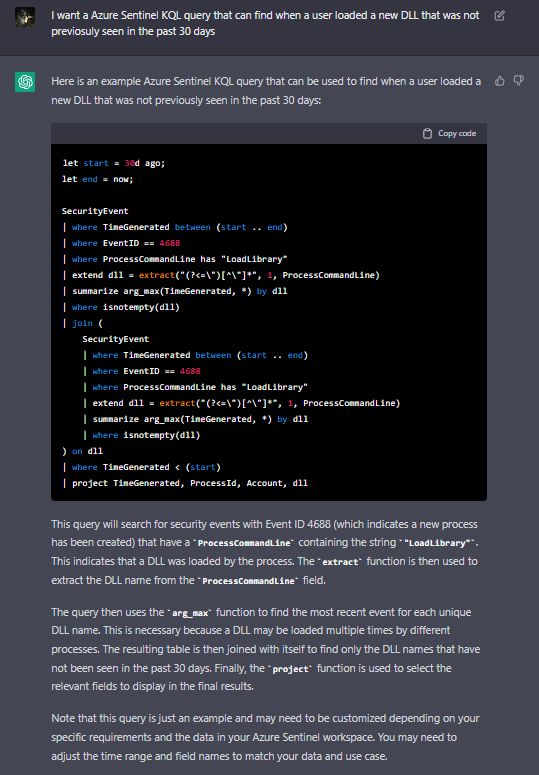Click the paragraph starting 'This query will search'
Image resolution: width=539 pixels, height=775 pixels.
[265, 552]
